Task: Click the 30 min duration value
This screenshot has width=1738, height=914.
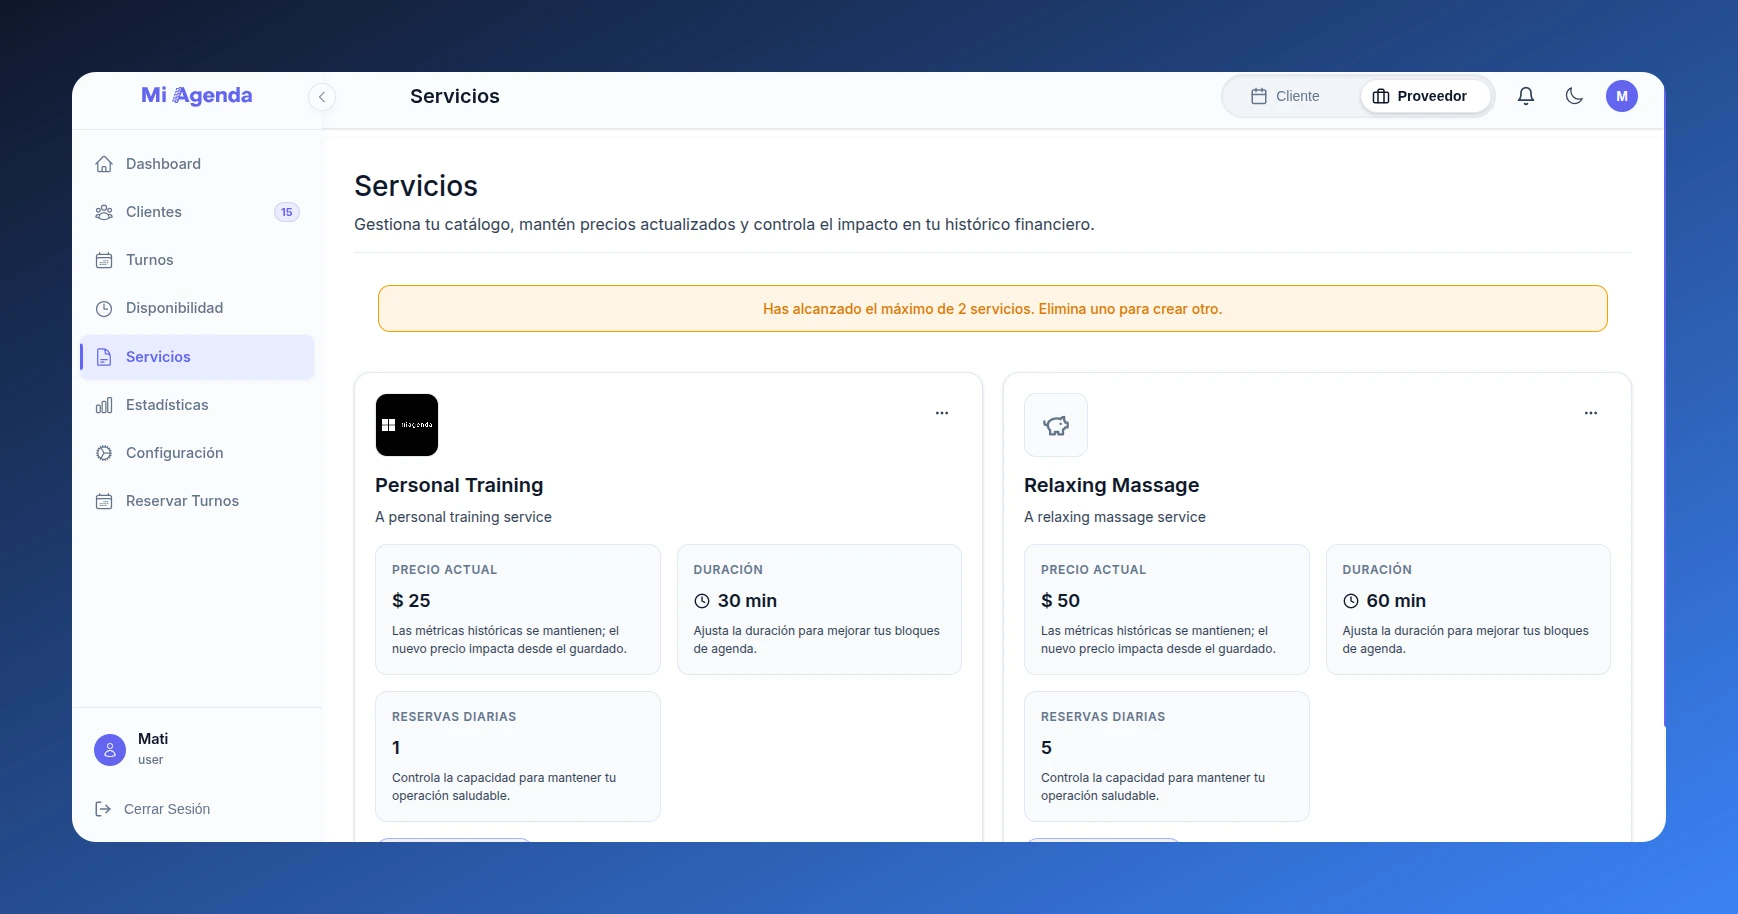Action: (x=747, y=601)
